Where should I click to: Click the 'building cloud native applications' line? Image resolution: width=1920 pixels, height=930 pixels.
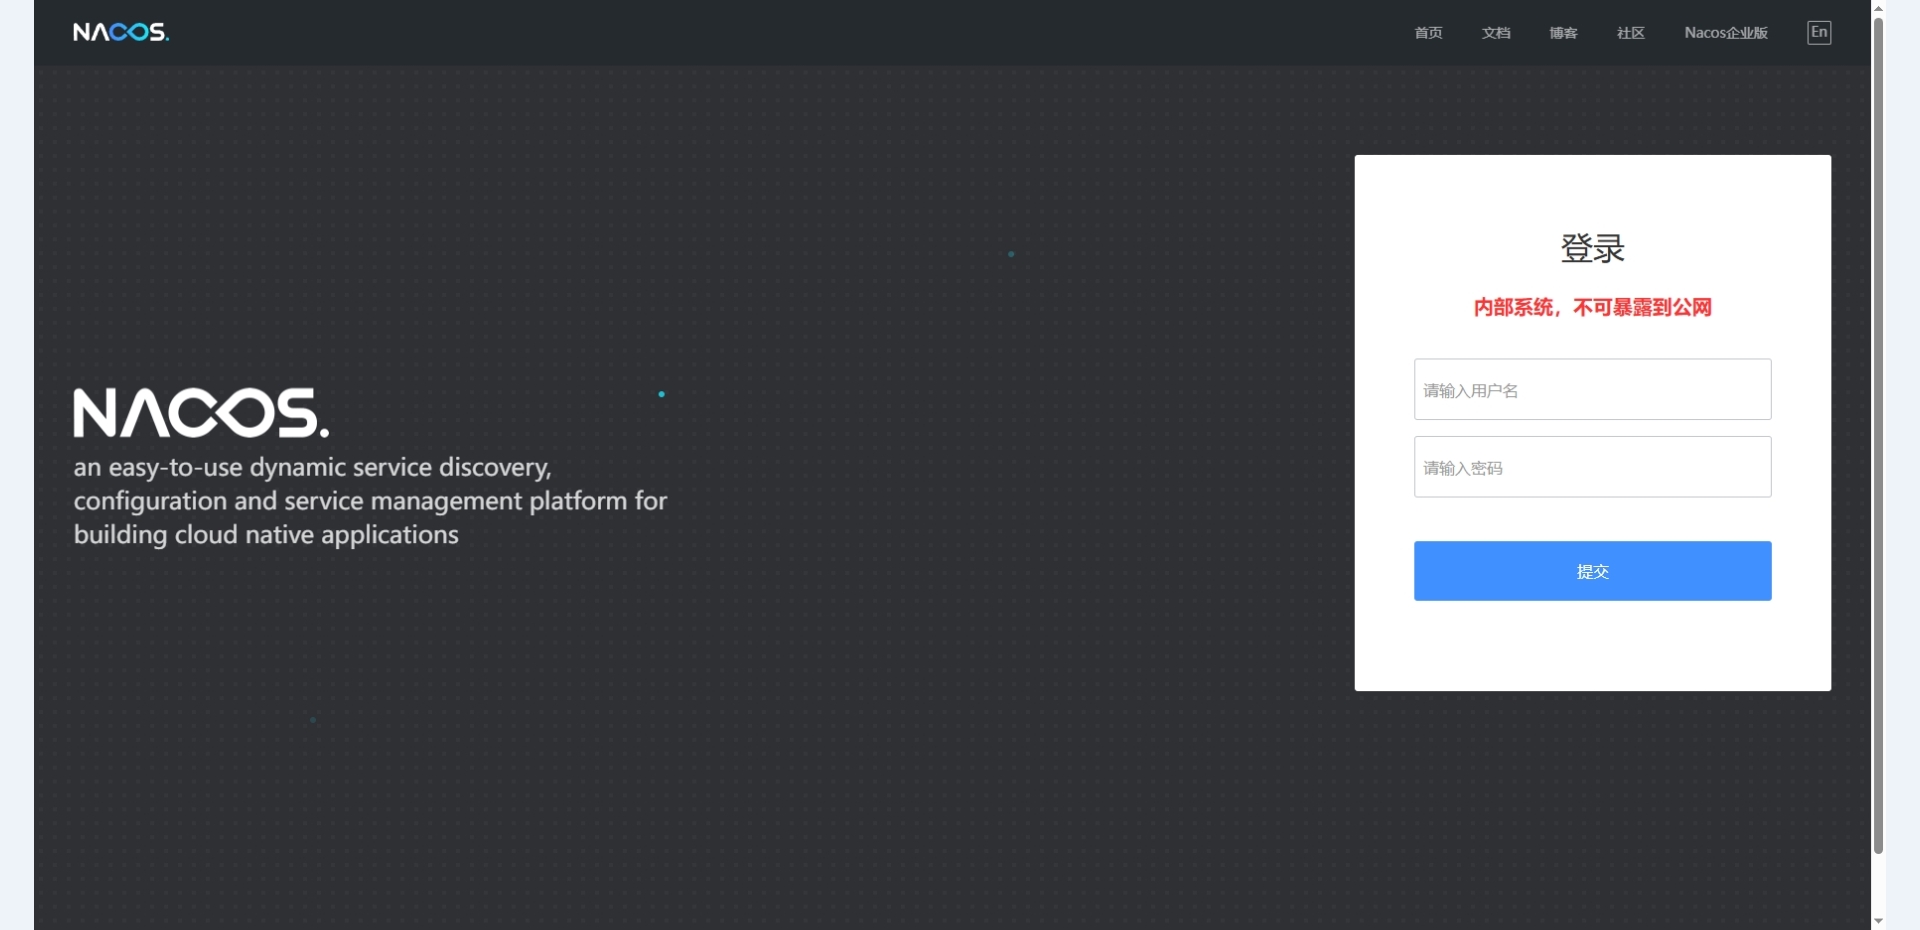coord(266,535)
